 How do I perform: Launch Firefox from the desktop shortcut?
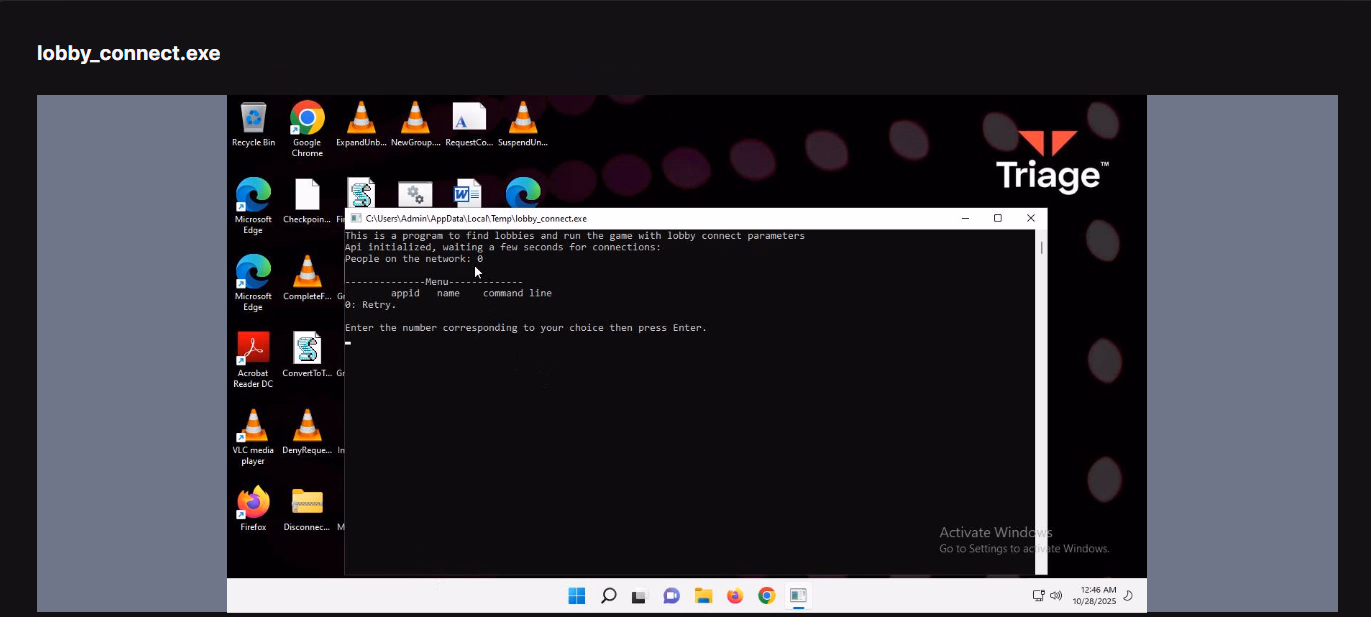click(253, 503)
